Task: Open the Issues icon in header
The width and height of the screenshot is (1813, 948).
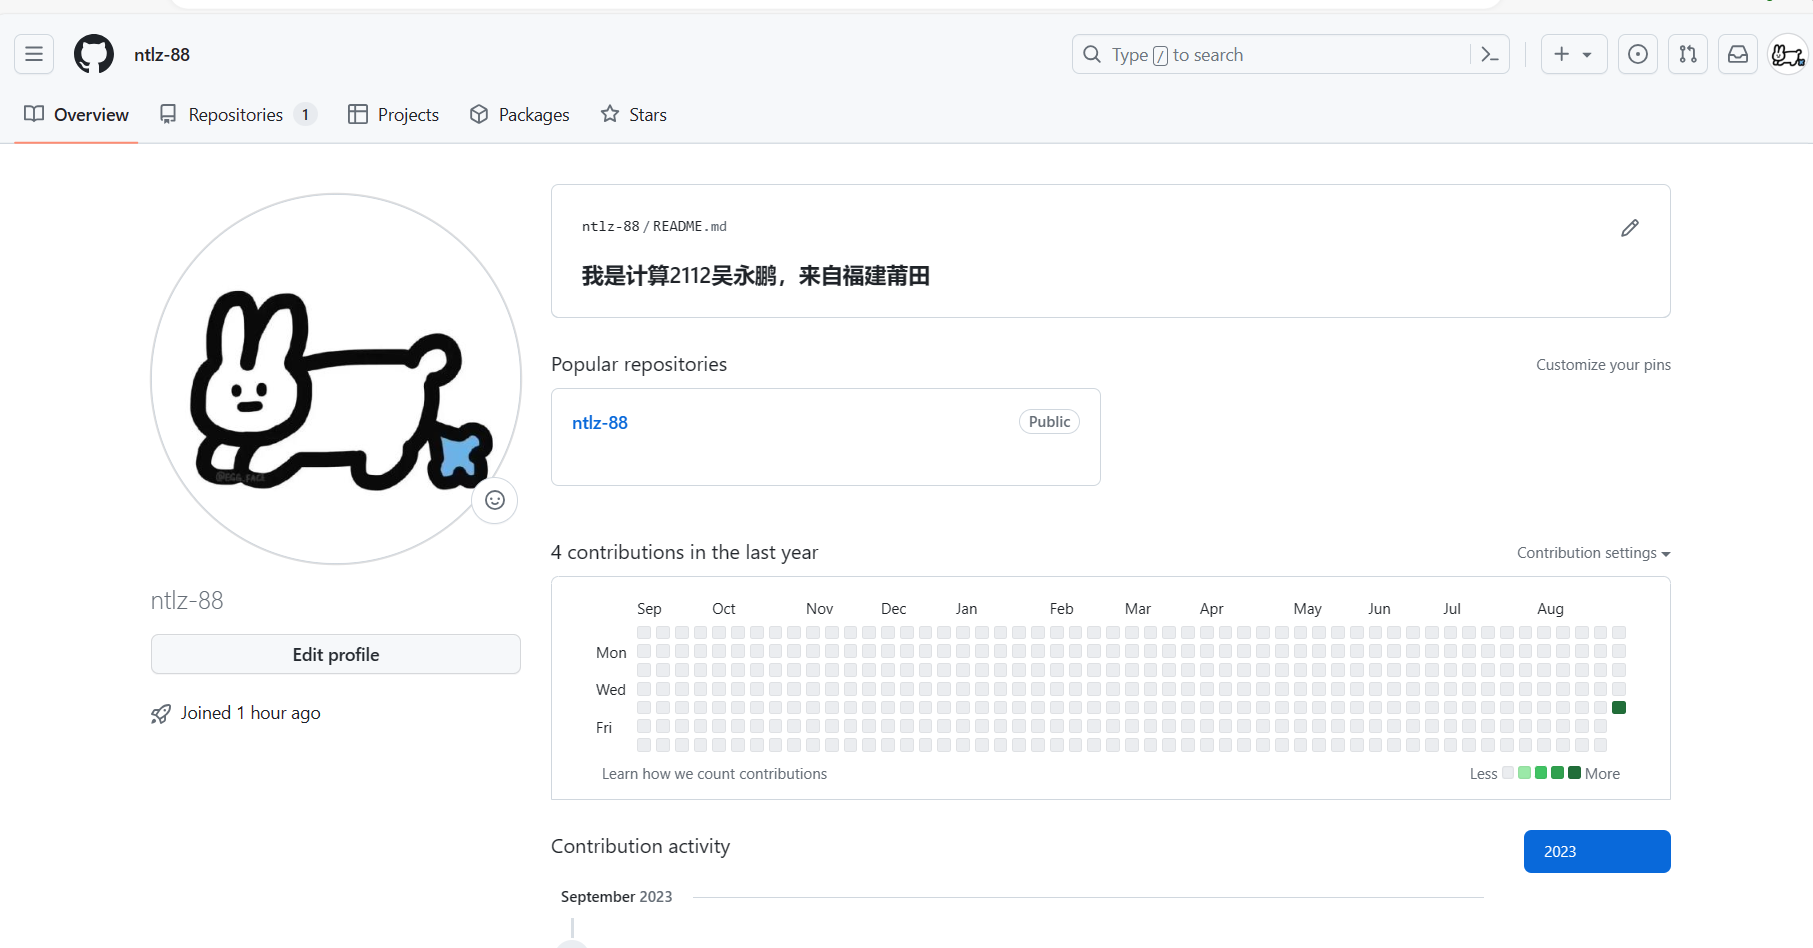Action: (x=1637, y=54)
